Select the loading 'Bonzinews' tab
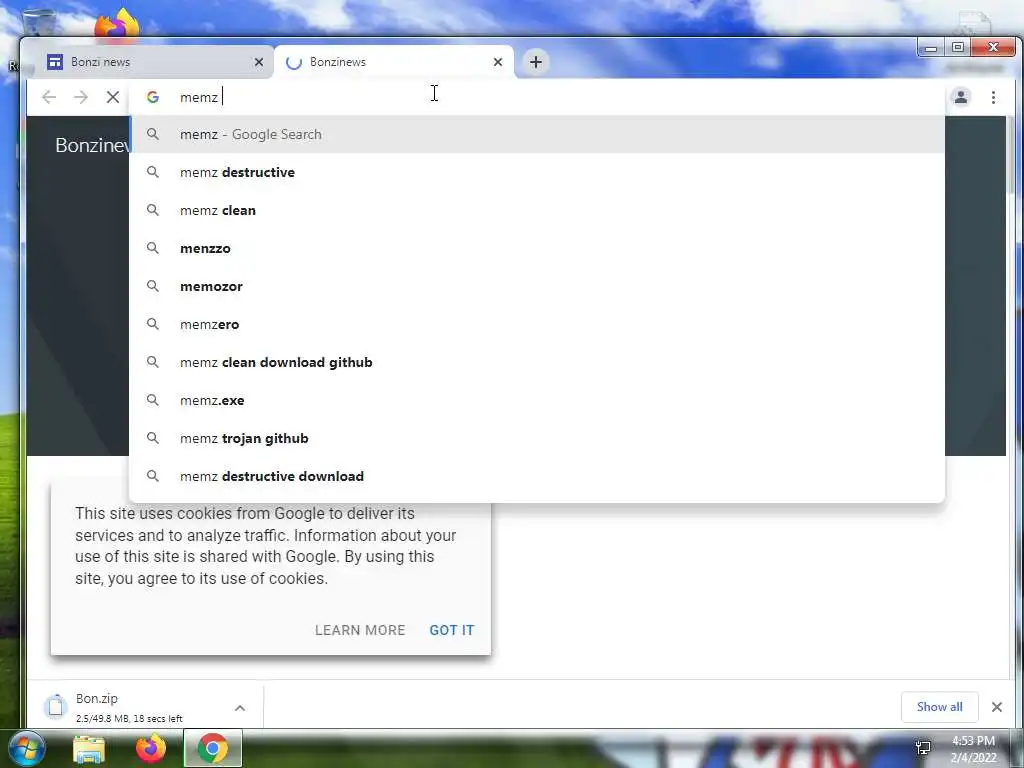Image resolution: width=1024 pixels, height=768 pixels. pyautogui.click(x=392, y=62)
